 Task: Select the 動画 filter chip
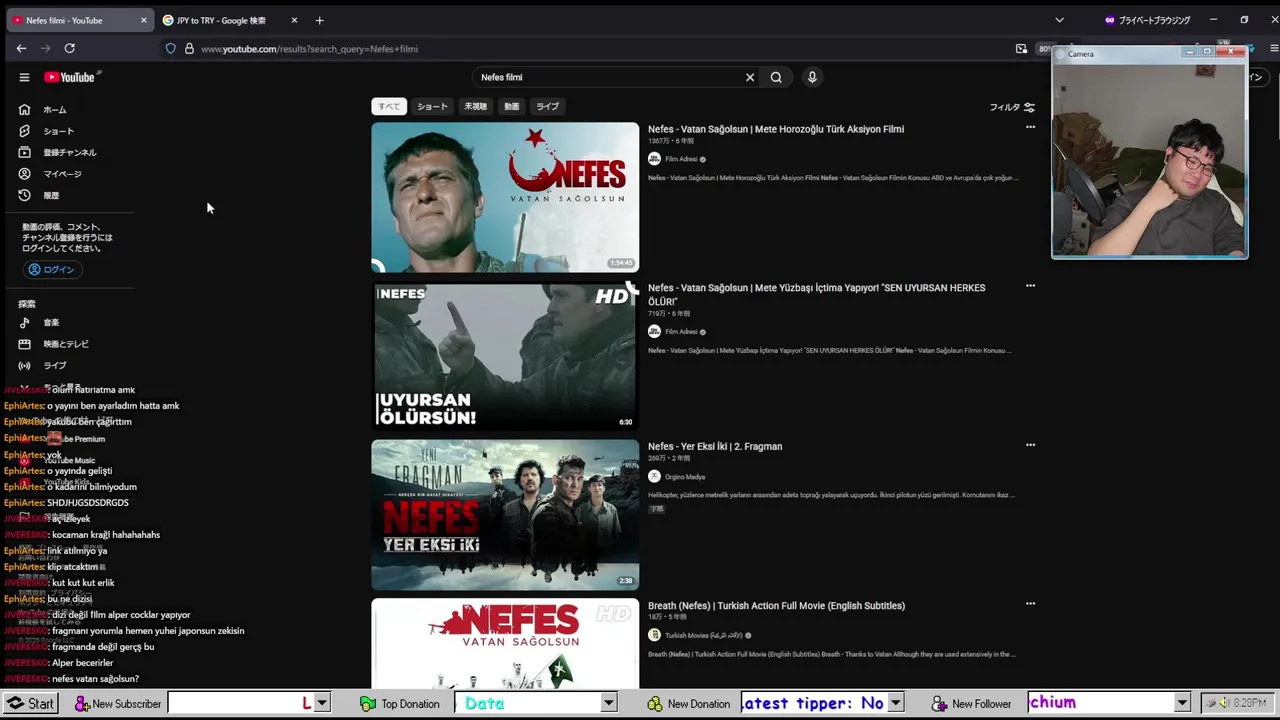point(512,106)
